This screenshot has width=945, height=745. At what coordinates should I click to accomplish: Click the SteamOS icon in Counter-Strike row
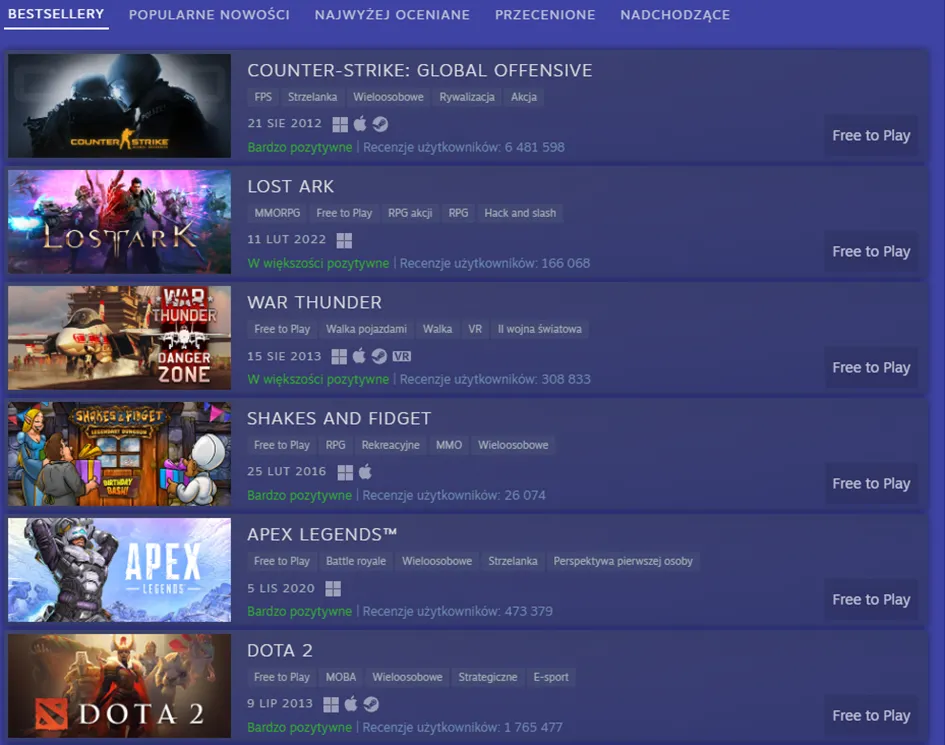[380, 124]
